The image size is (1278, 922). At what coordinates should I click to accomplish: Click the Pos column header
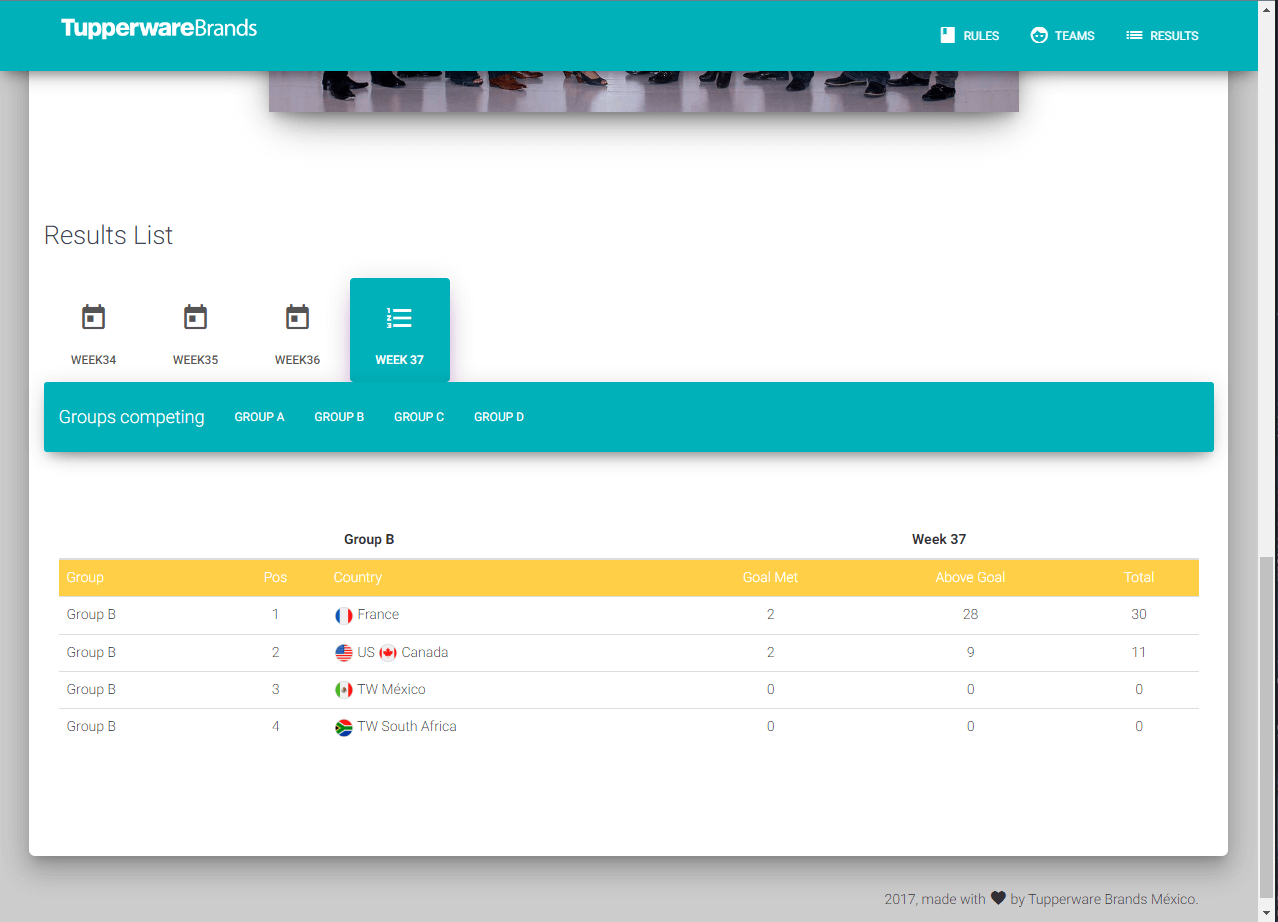pyautogui.click(x=275, y=577)
